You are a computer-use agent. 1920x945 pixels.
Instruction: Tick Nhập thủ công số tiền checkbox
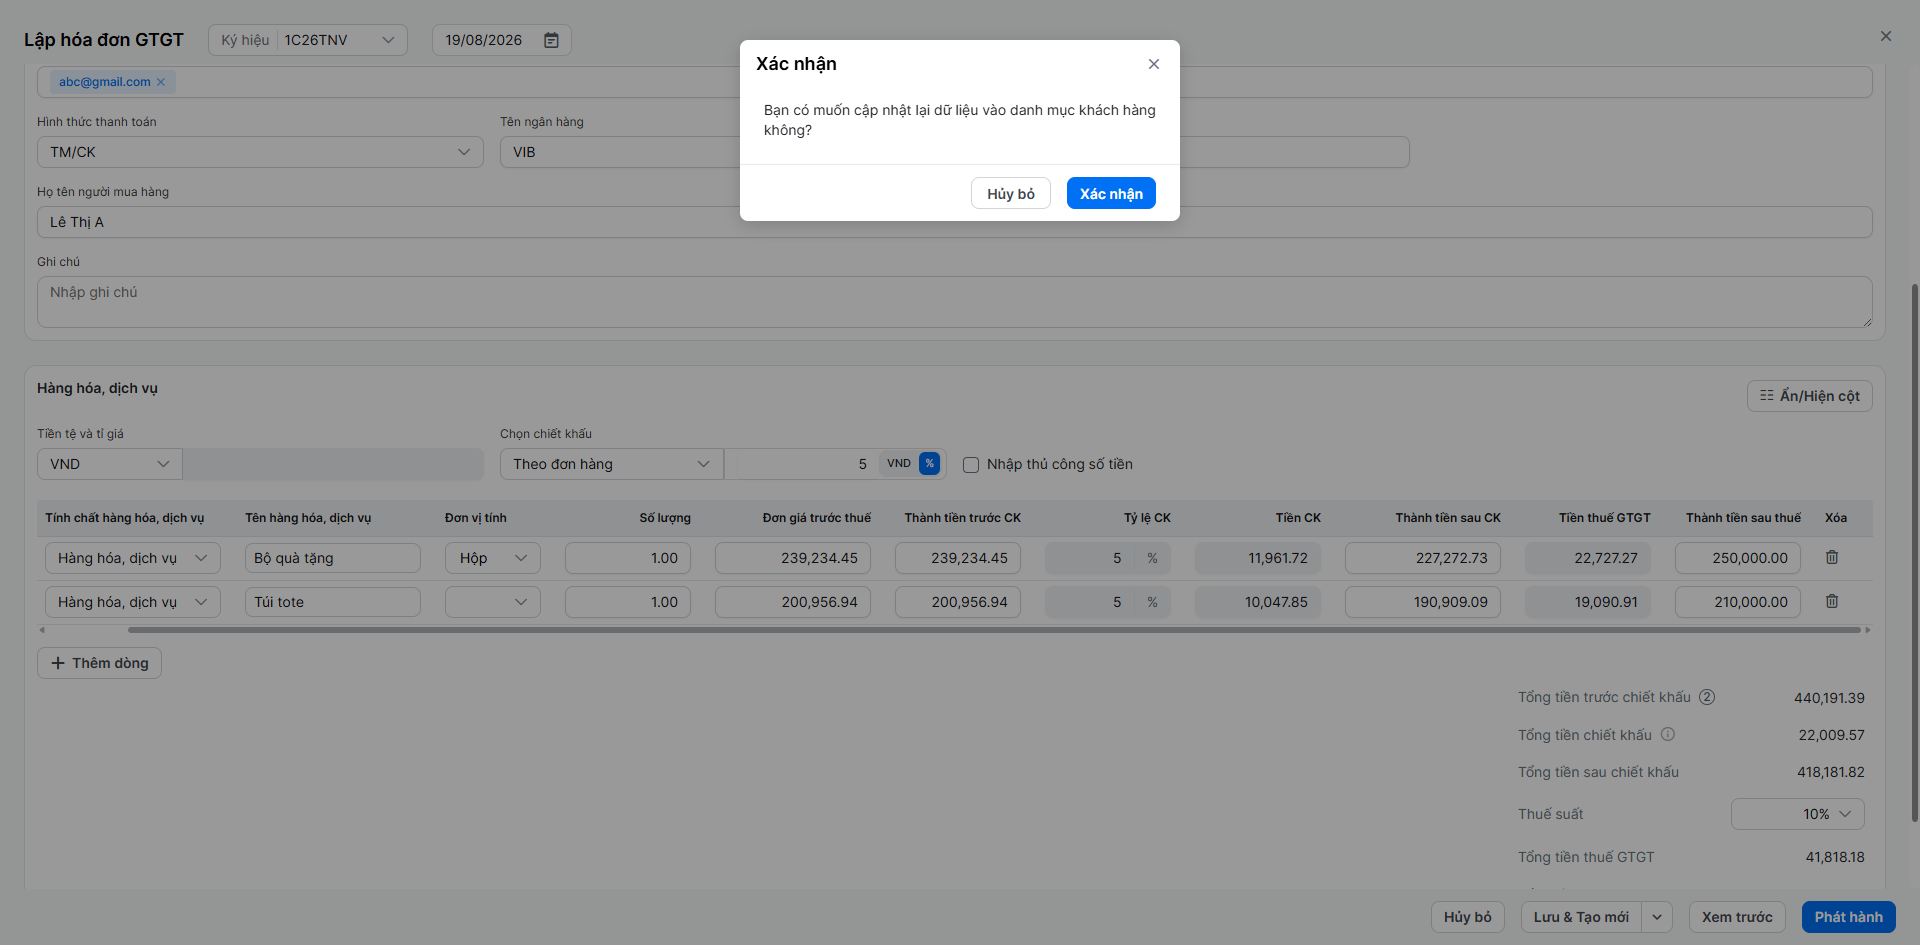pyautogui.click(x=971, y=465)
